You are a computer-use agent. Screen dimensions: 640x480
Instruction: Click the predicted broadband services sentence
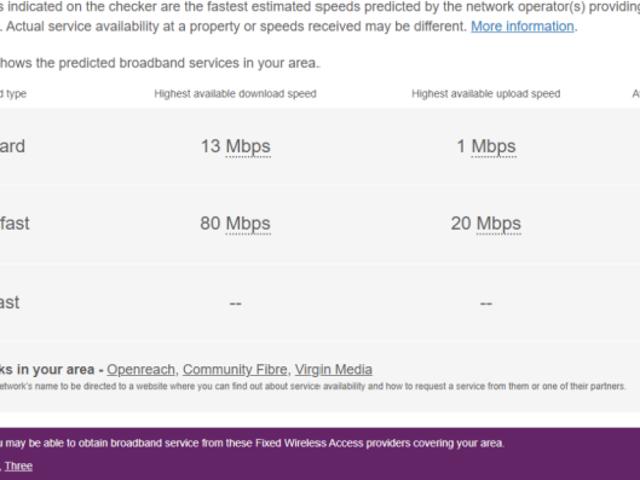(x=160, y=63)
